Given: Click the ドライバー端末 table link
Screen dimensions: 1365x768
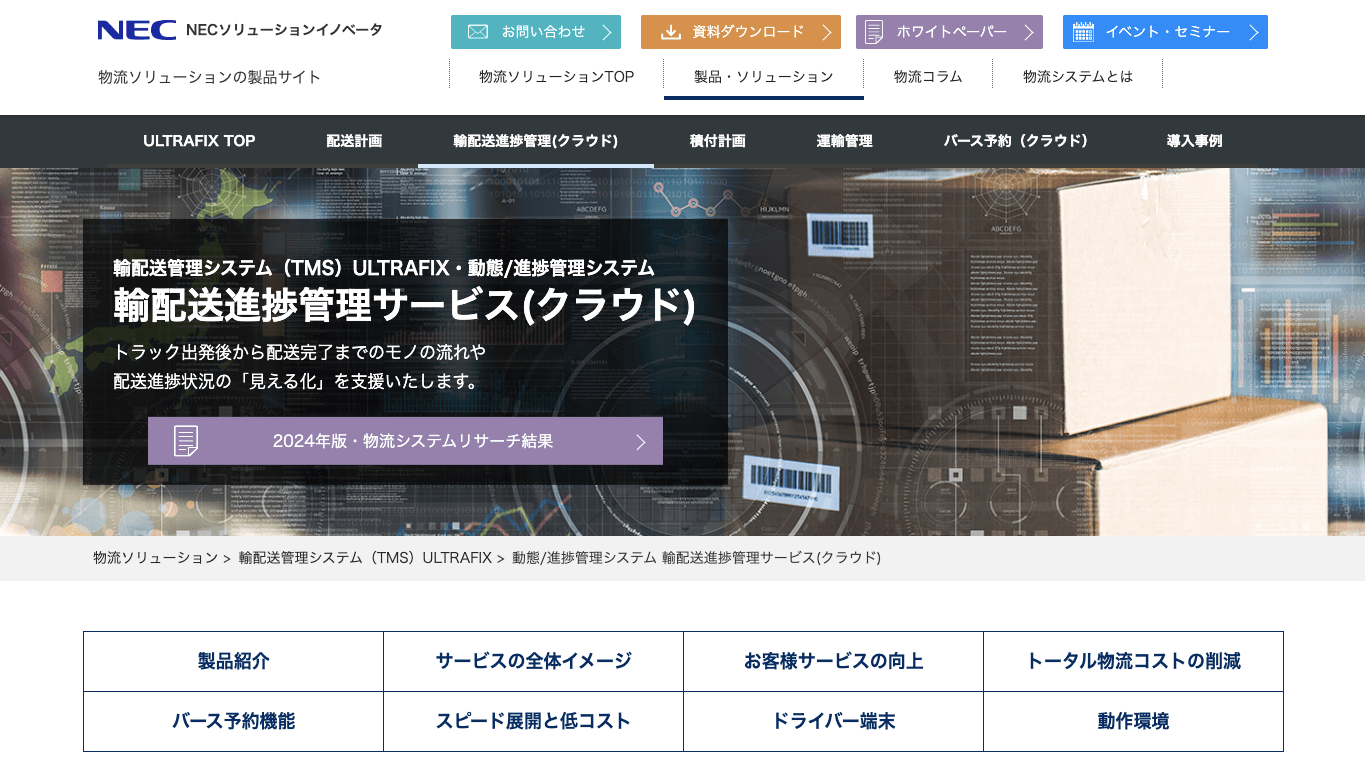Looking at the screenshot, I should click(x=833, y=722).
